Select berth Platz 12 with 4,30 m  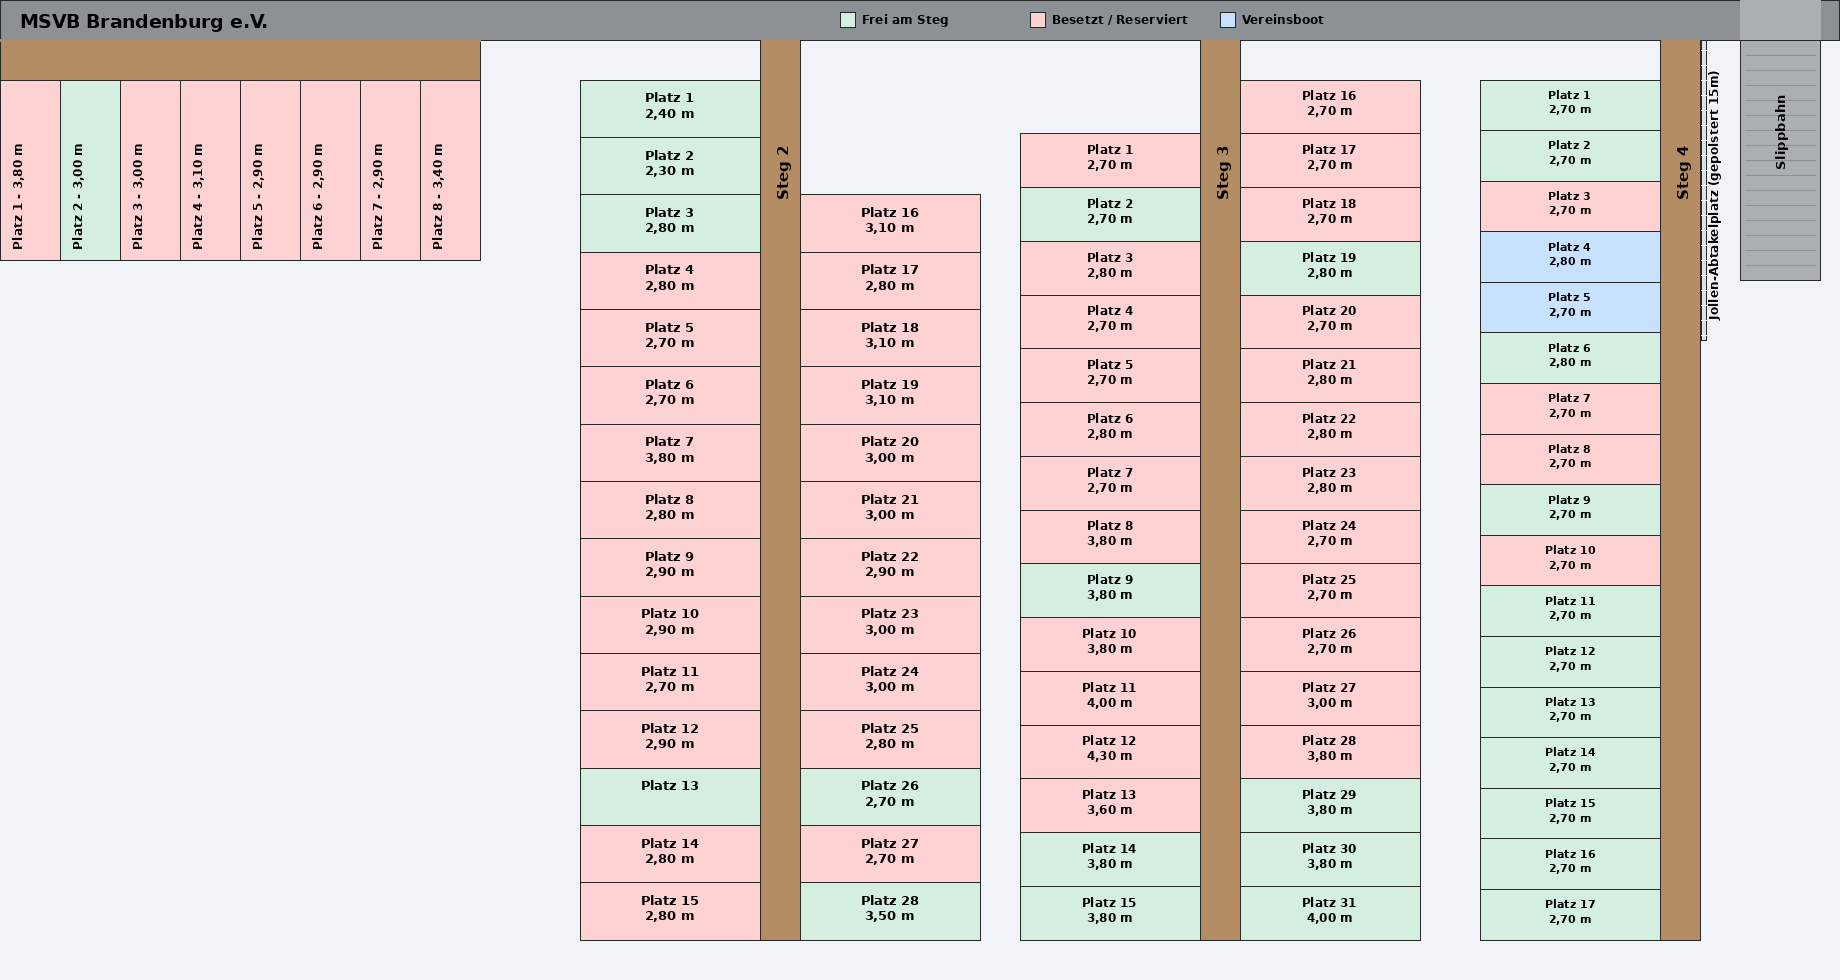click(x=1110, y=752)
